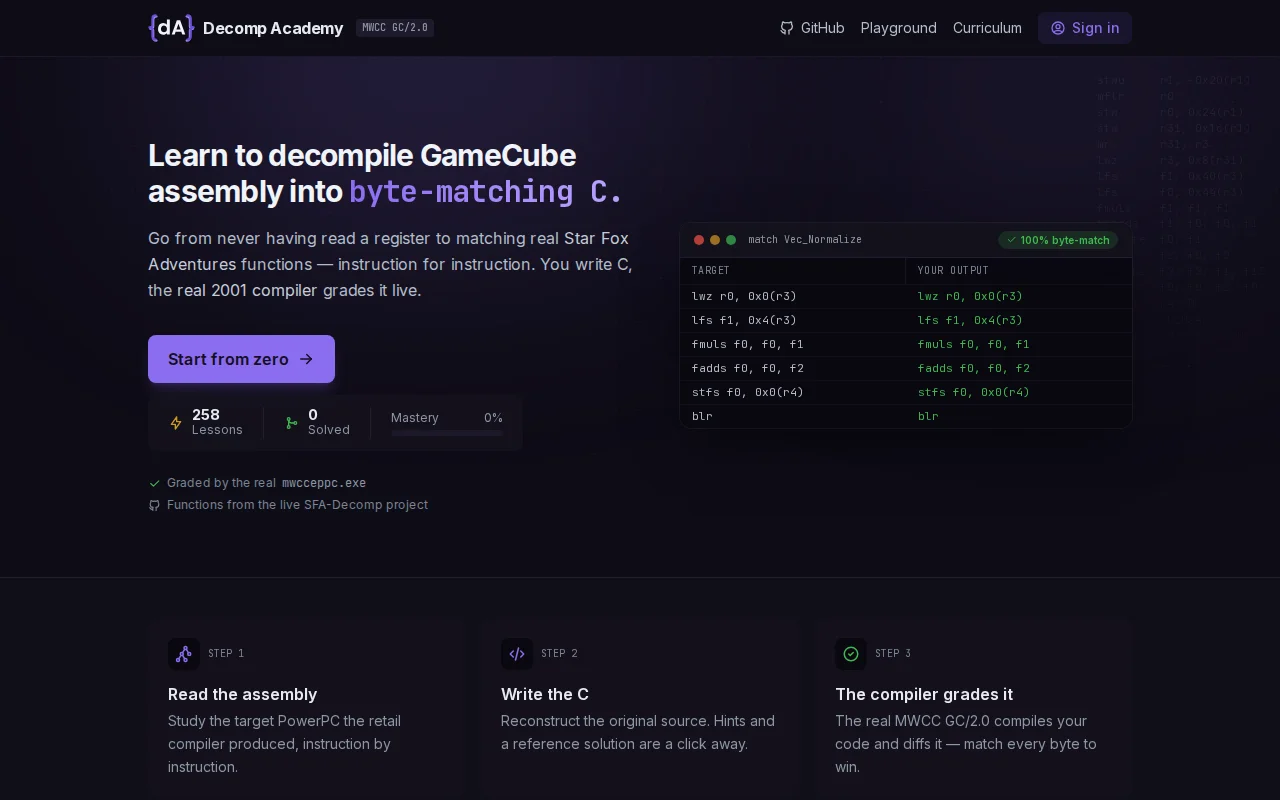Go to the Playground page
1280x800 pixels.
tap(899, 28)
